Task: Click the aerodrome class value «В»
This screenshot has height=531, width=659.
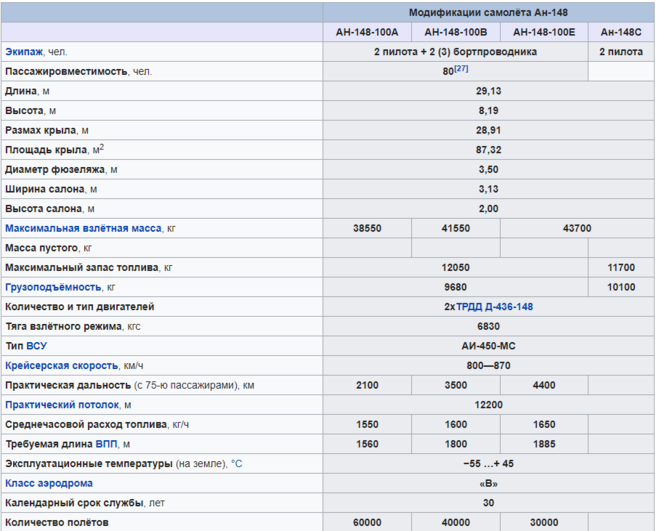Action: point(488,483)
